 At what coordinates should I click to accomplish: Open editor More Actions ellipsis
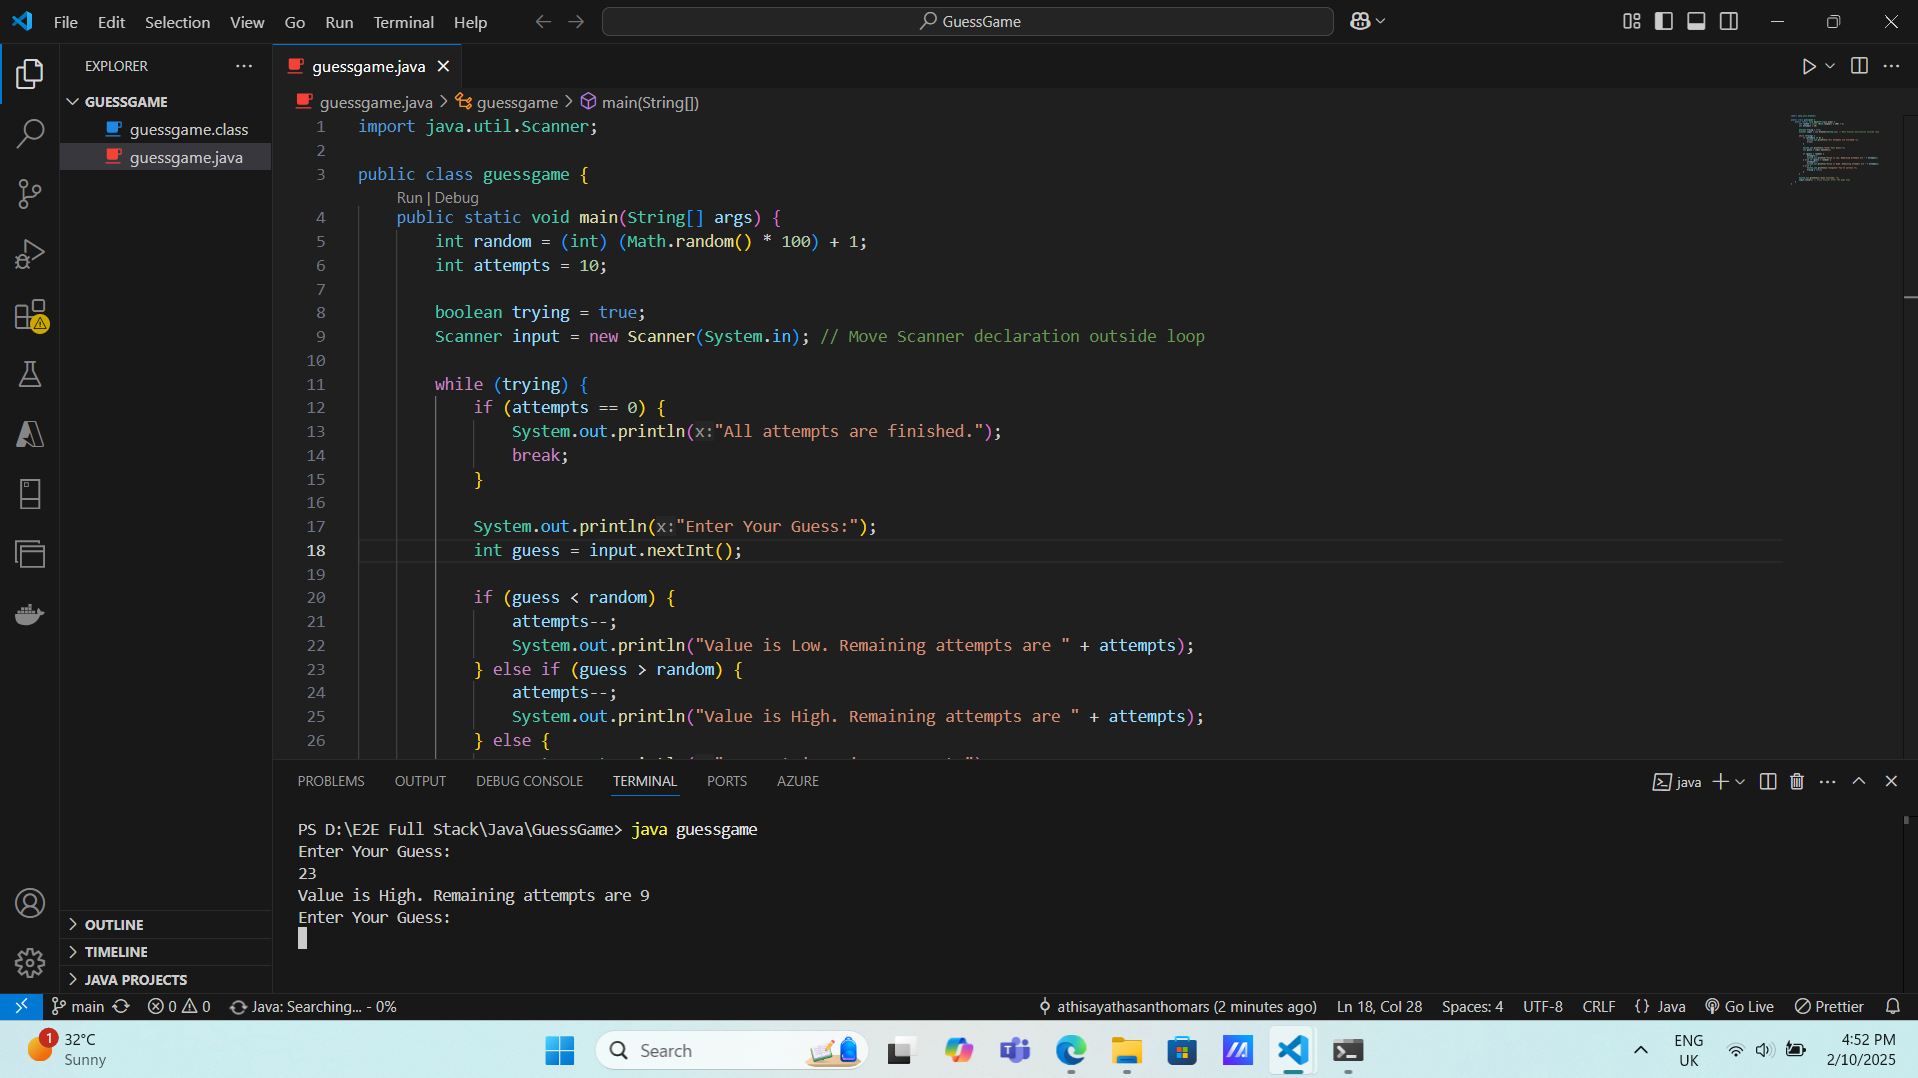coord(1891,66)
